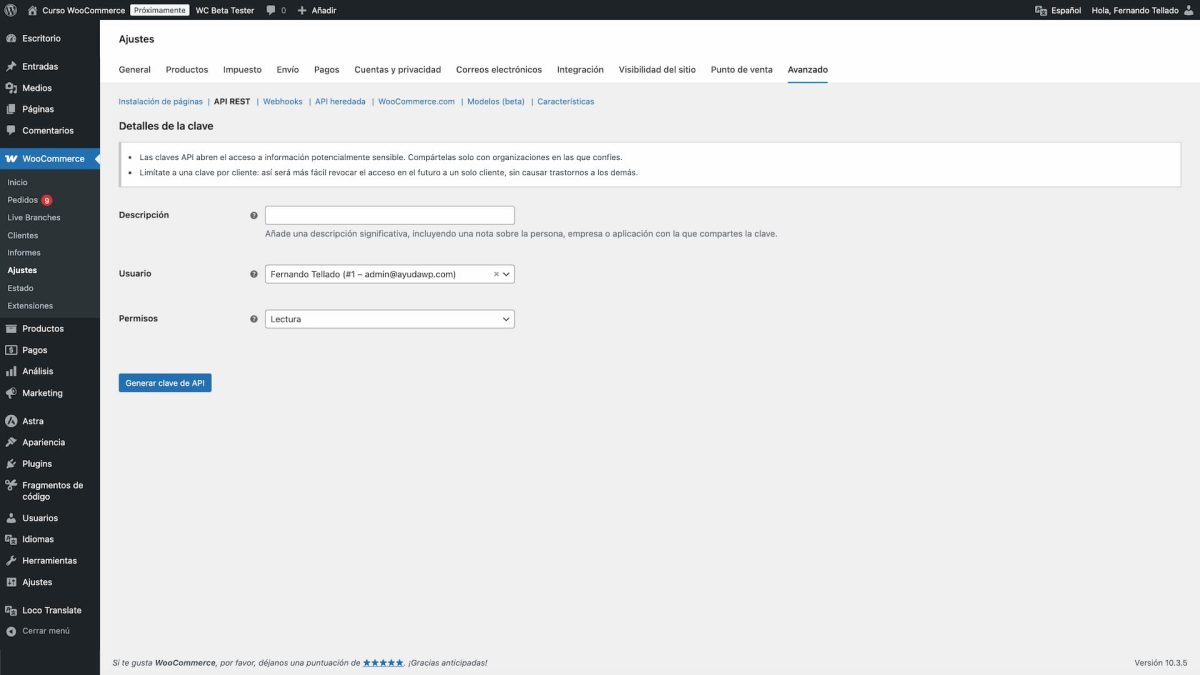The width and height of the screenshot is (1200, 675).
Task: Switch to the Envío tab
Action: pos(288,69)
